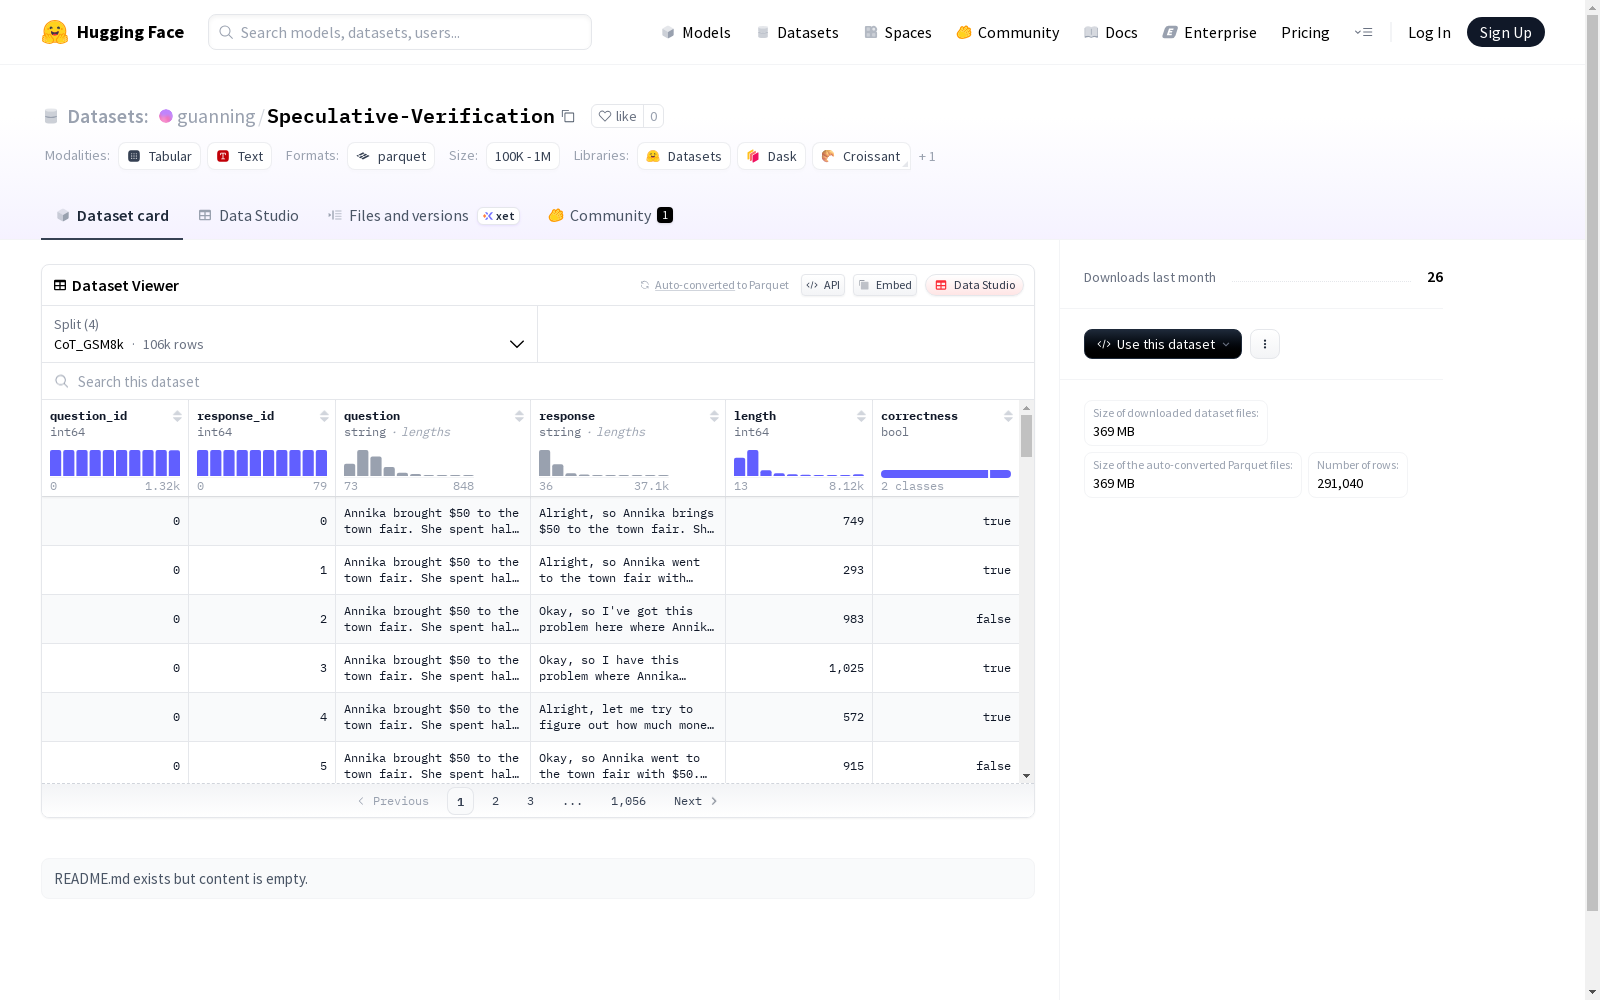
Task: Sort the length column using its sort icon
Action: 861,416
